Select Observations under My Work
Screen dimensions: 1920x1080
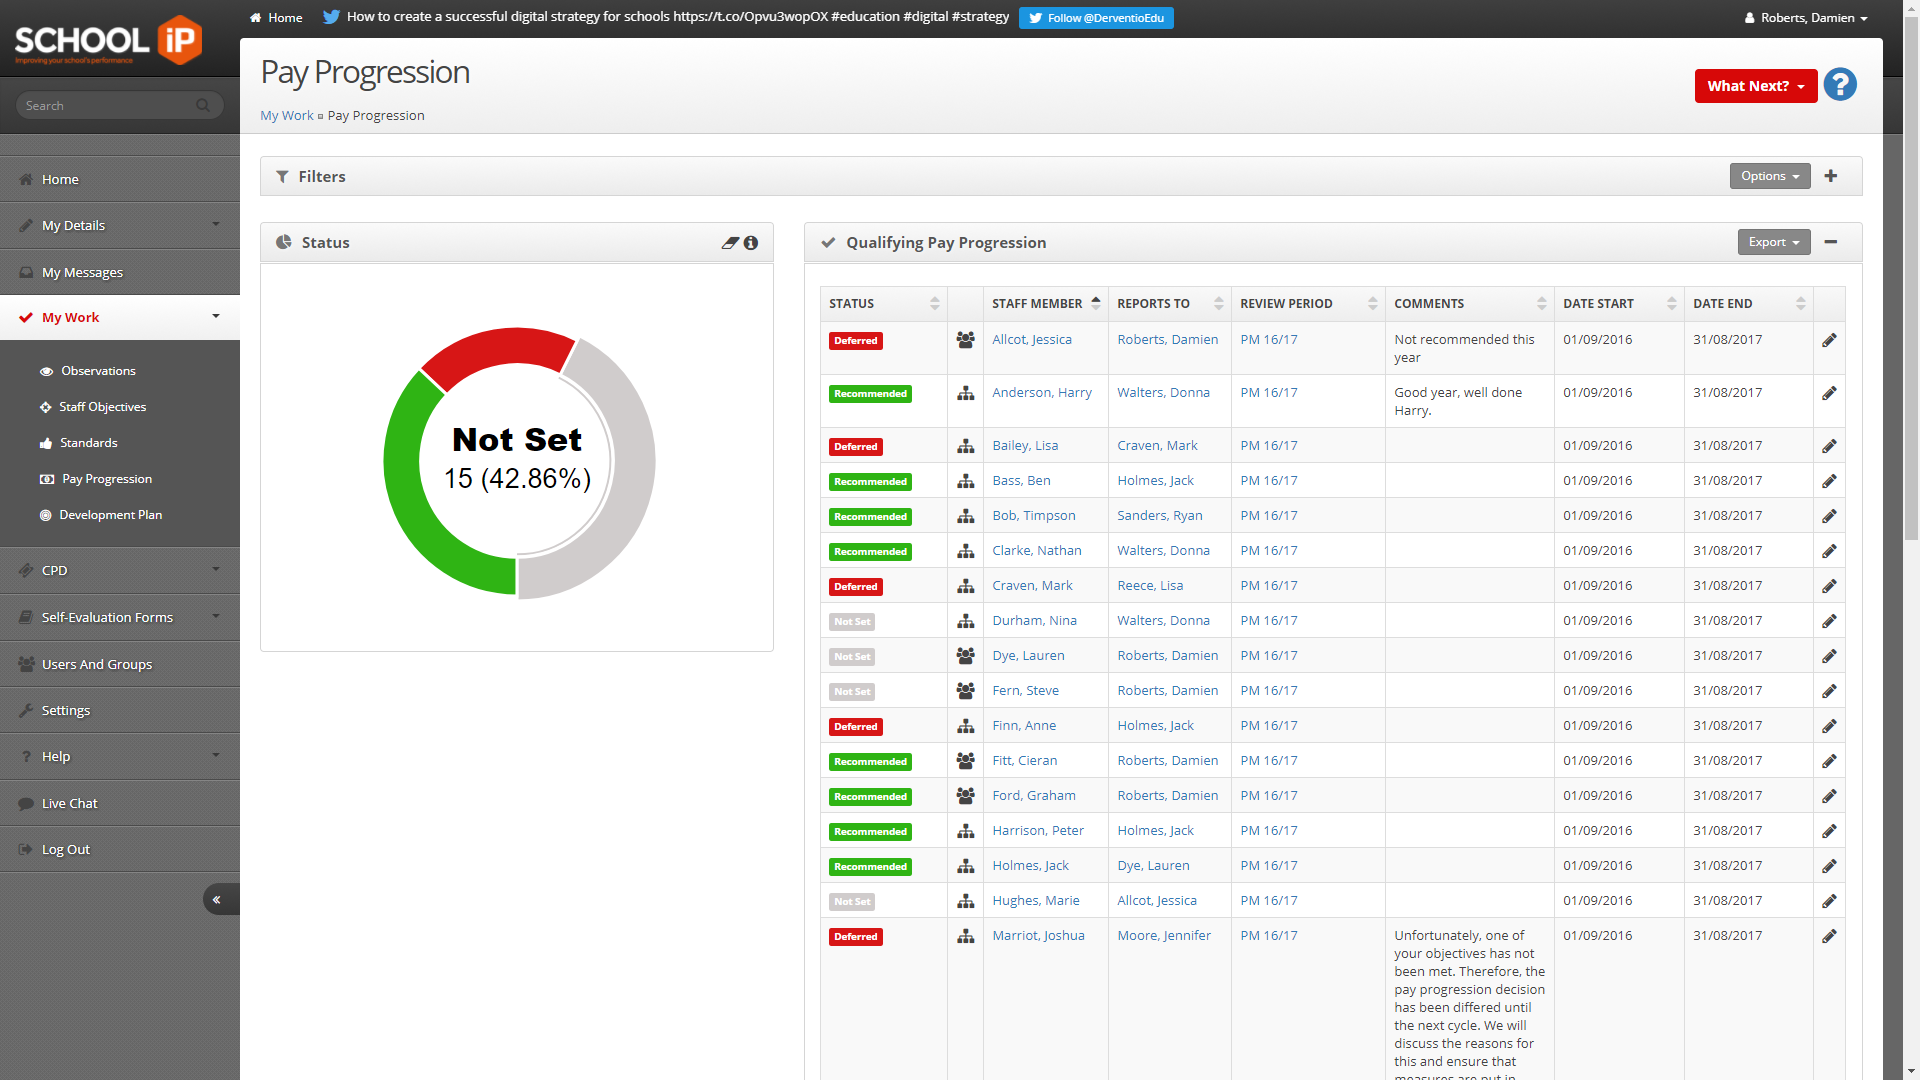(98, 371)
